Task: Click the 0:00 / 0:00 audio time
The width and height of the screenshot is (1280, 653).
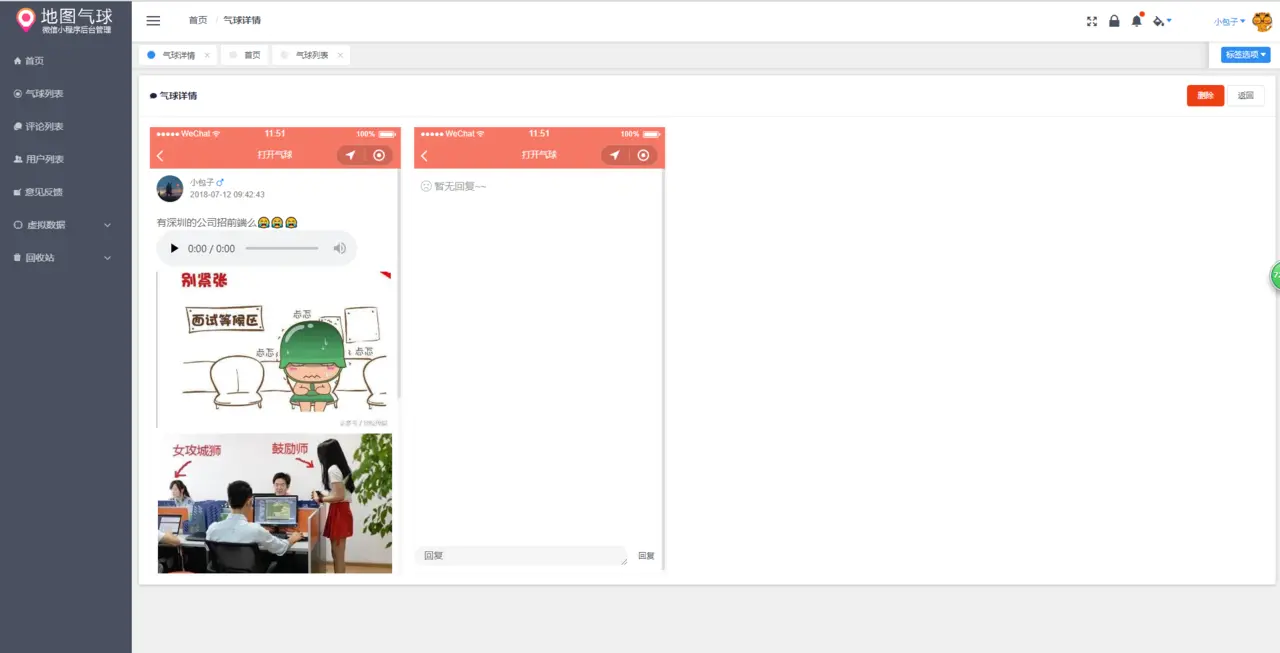Action: [212, 249]
